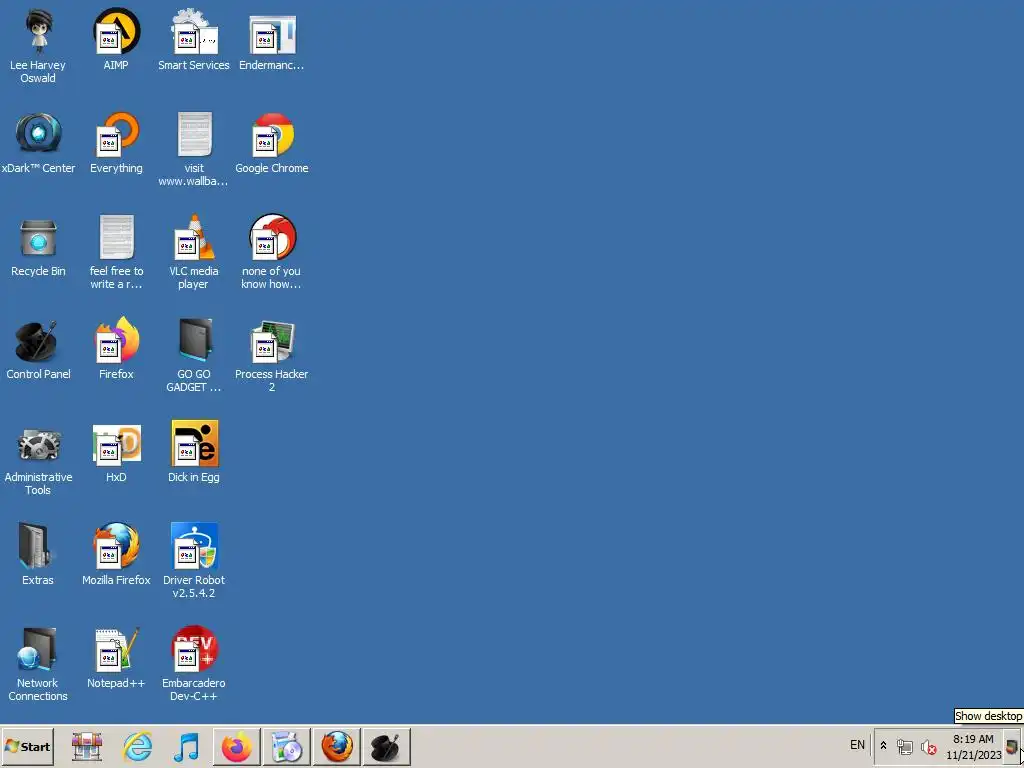
Task: Launch AIMP from the desktop
Action: click(116, 39)
